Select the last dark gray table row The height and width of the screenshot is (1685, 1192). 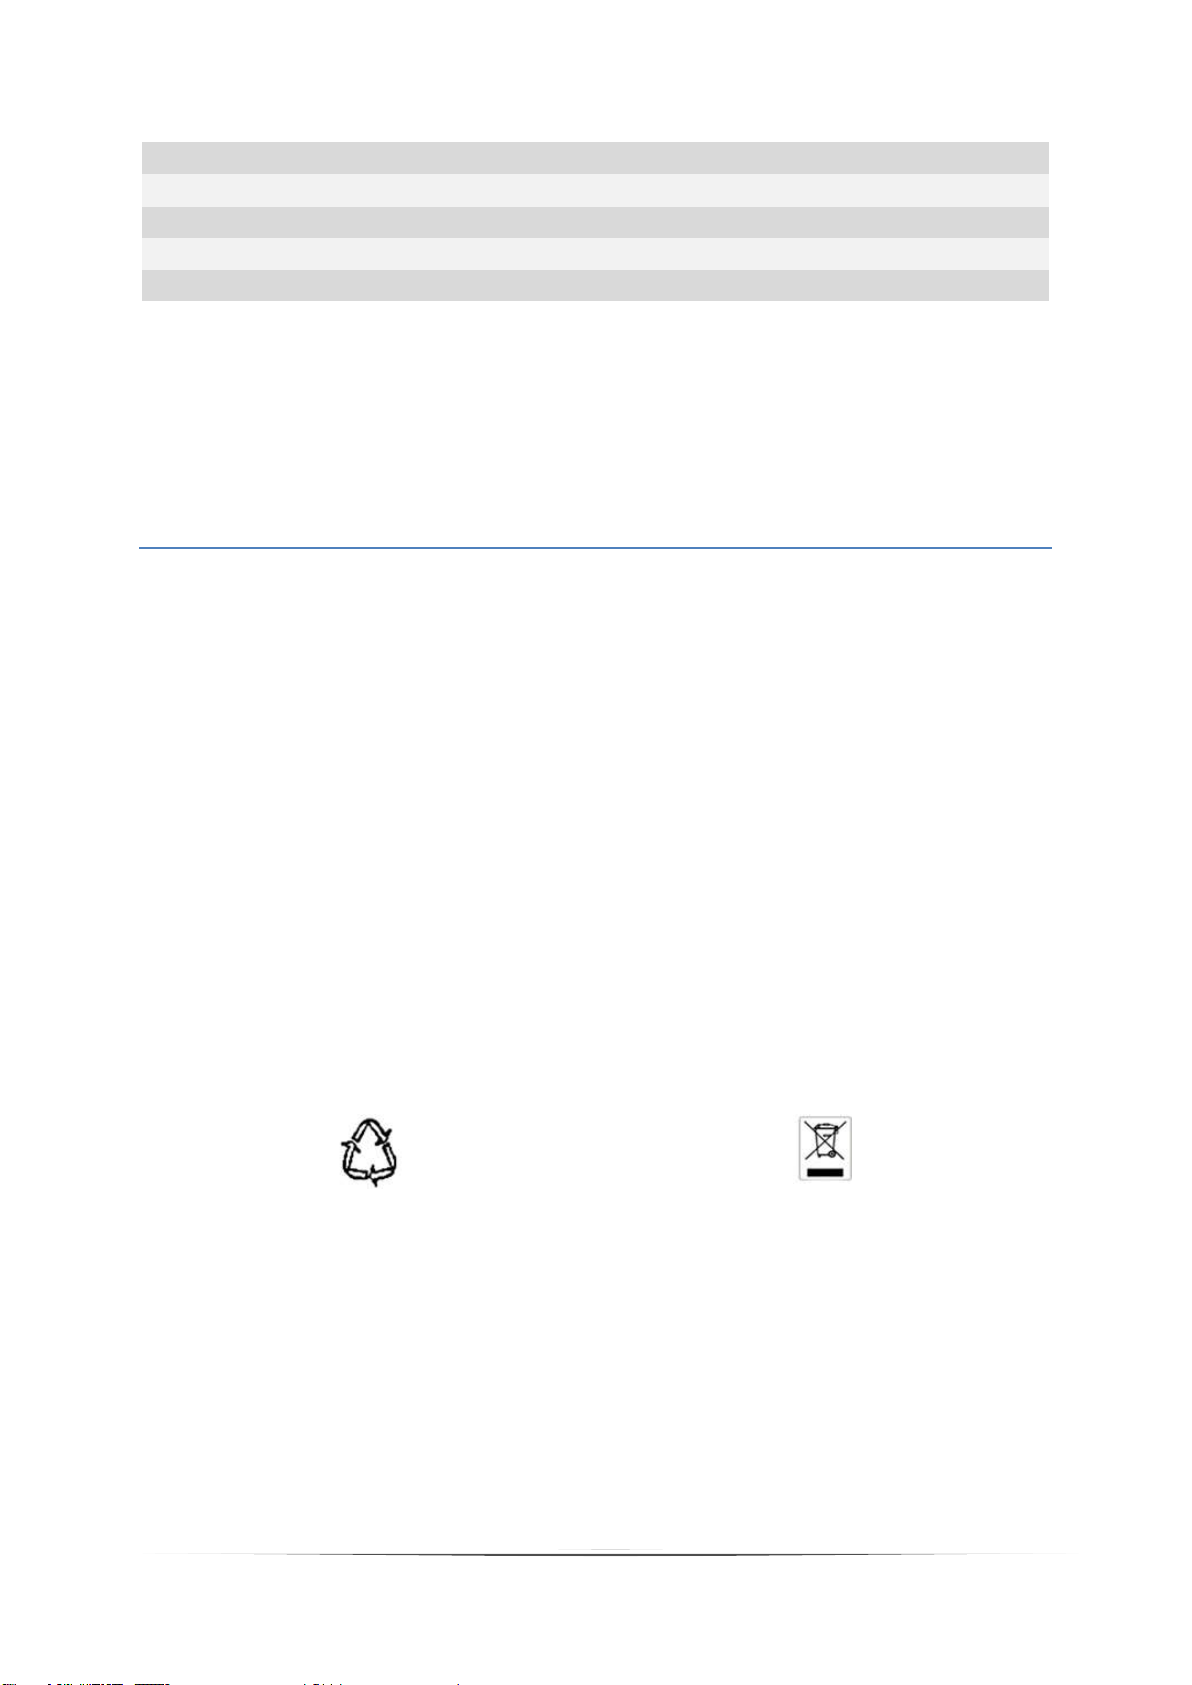tap(595, 286)
